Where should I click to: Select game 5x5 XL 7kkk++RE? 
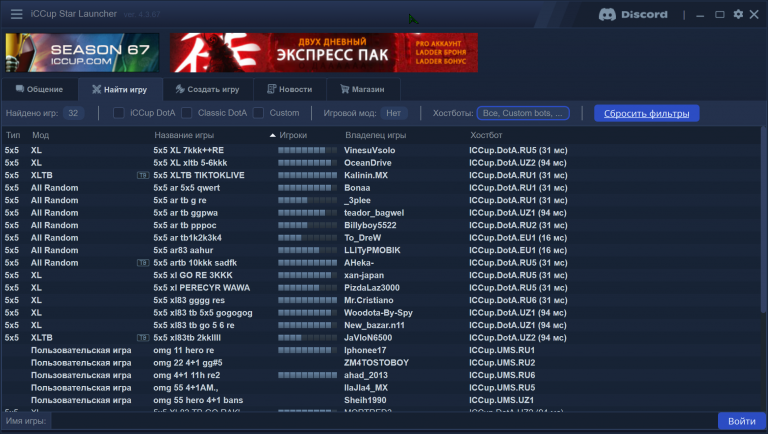click(382, 150)
